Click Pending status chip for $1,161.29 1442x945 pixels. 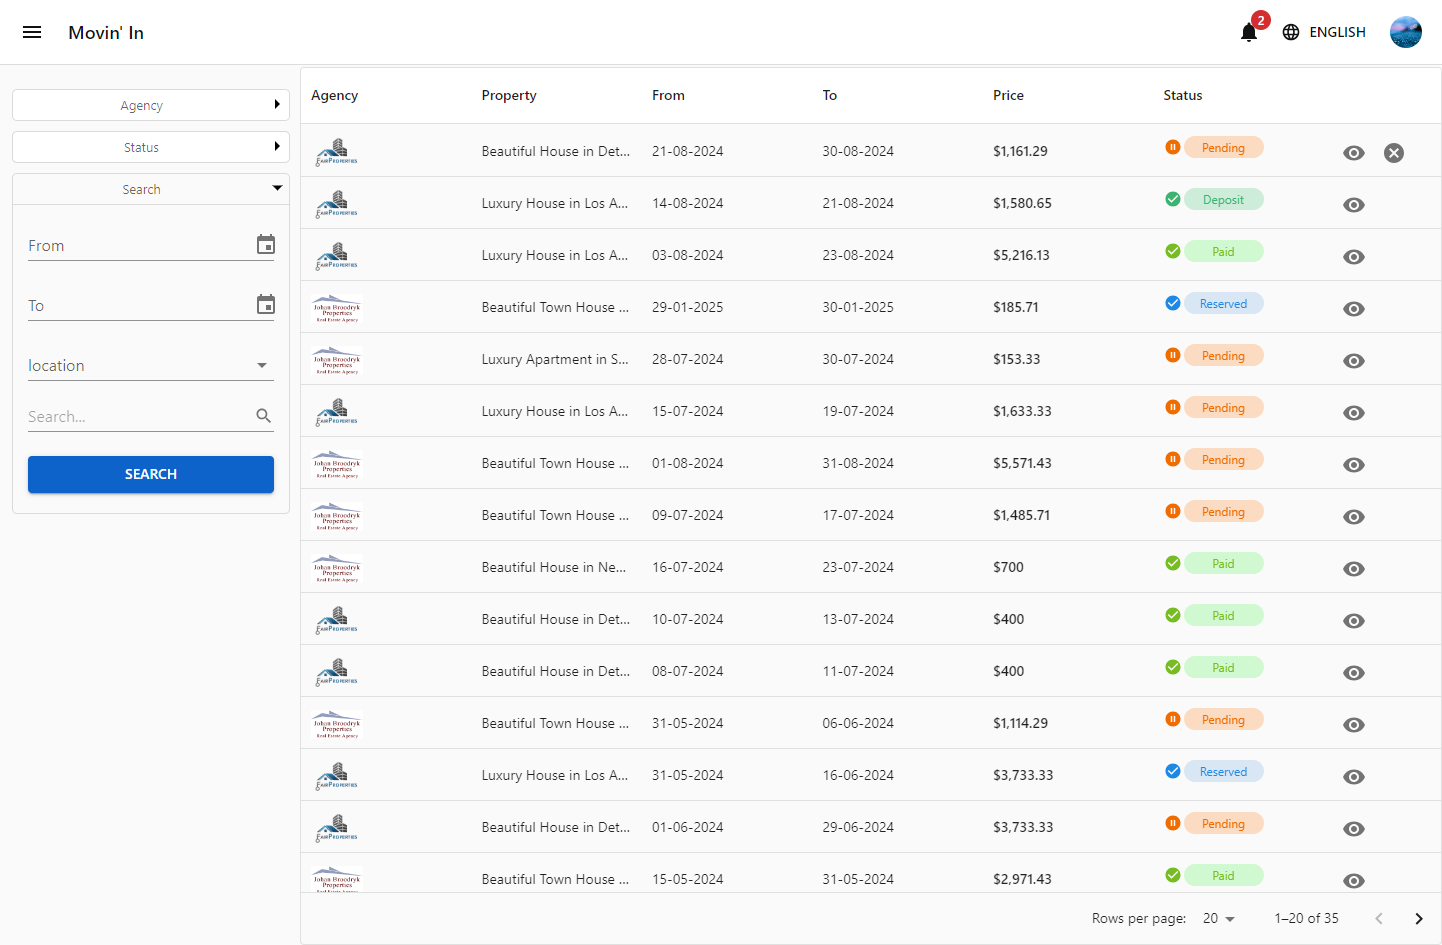pyautogui.click(x=1223, y=147)
